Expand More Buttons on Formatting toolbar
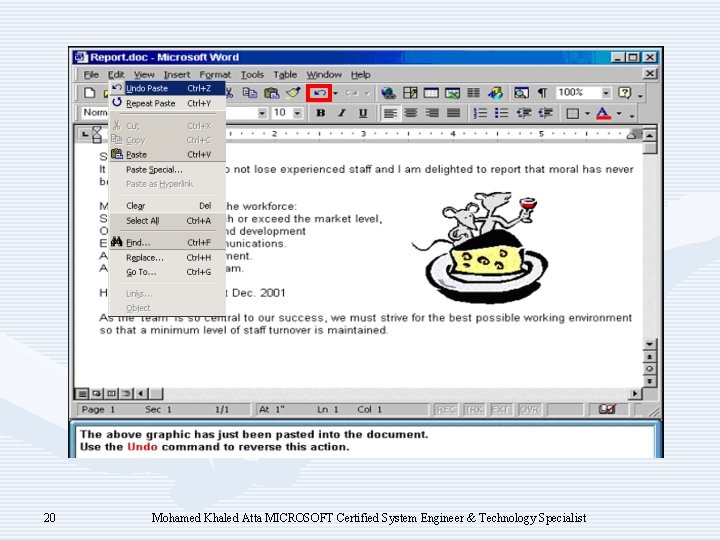This screenshot has height=540, width=720. tap(632, 115)
